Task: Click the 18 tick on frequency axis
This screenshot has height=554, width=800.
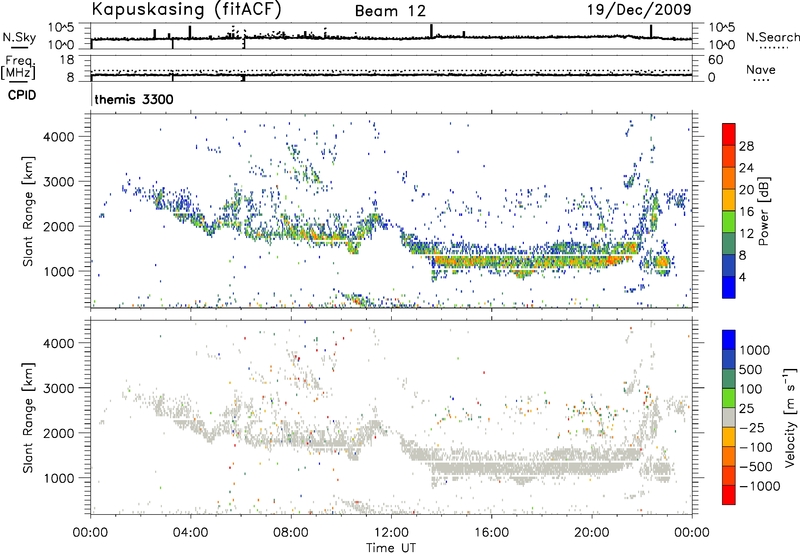Action: click(67, 60)
